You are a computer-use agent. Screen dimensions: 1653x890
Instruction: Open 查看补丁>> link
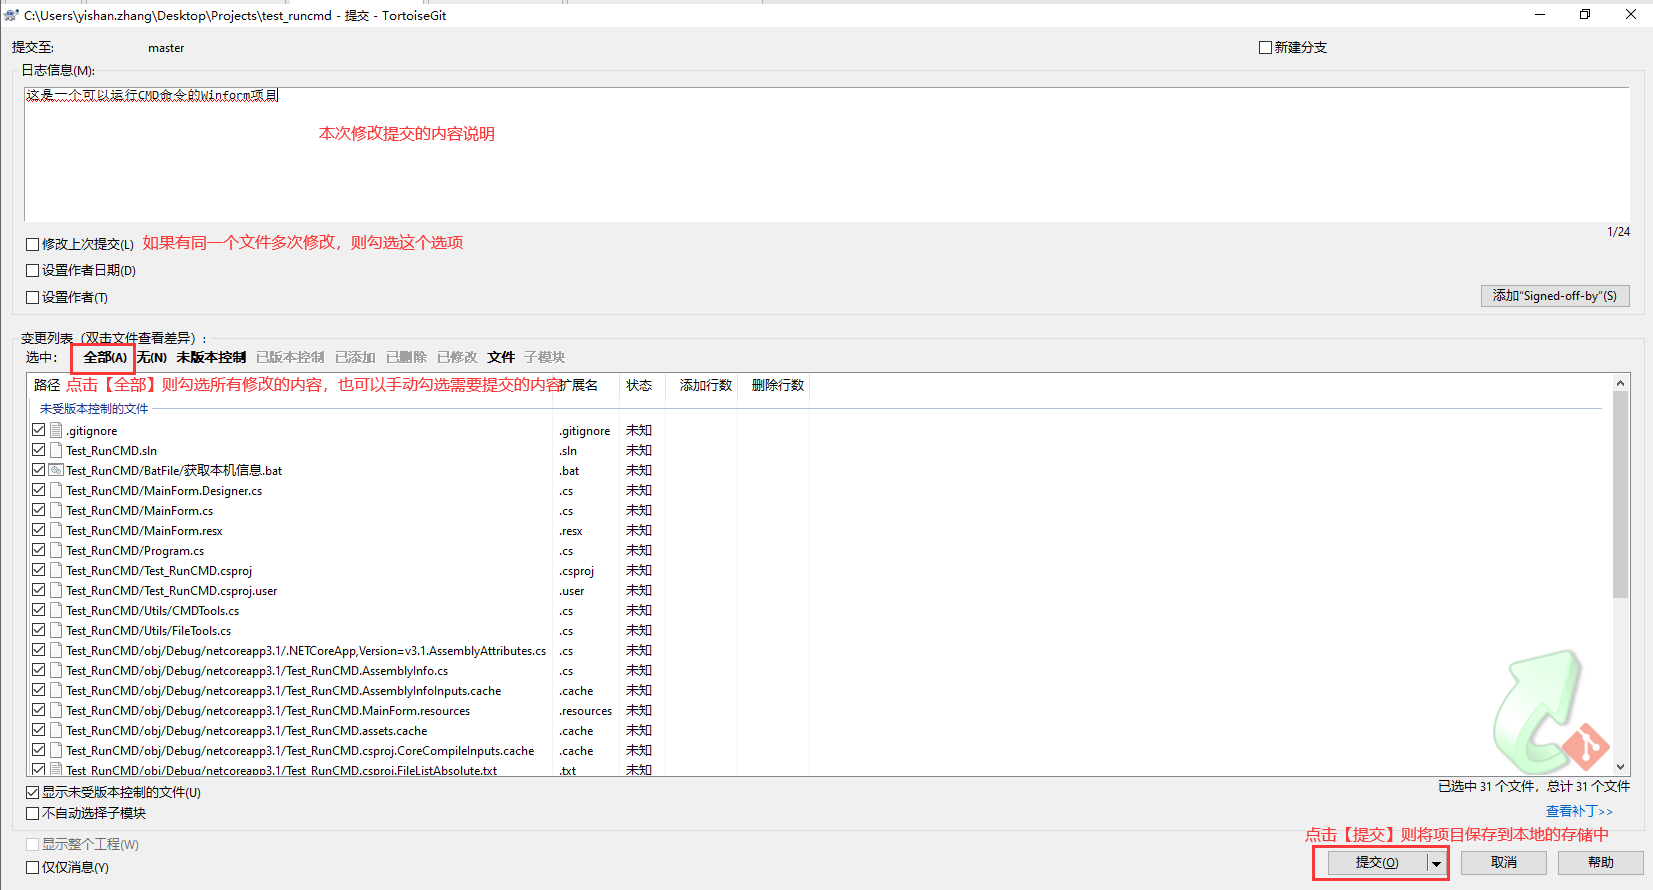pyautogui.click(x=1579, y=811)
